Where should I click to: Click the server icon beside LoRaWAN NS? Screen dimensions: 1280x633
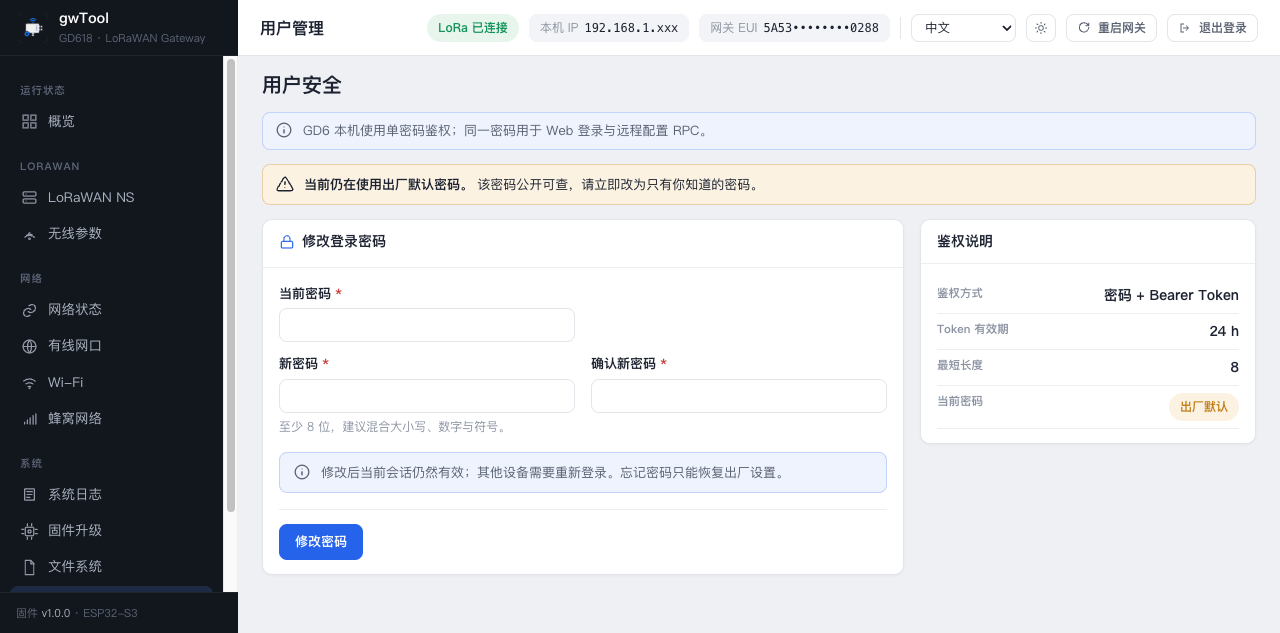(x=29, y=197)
